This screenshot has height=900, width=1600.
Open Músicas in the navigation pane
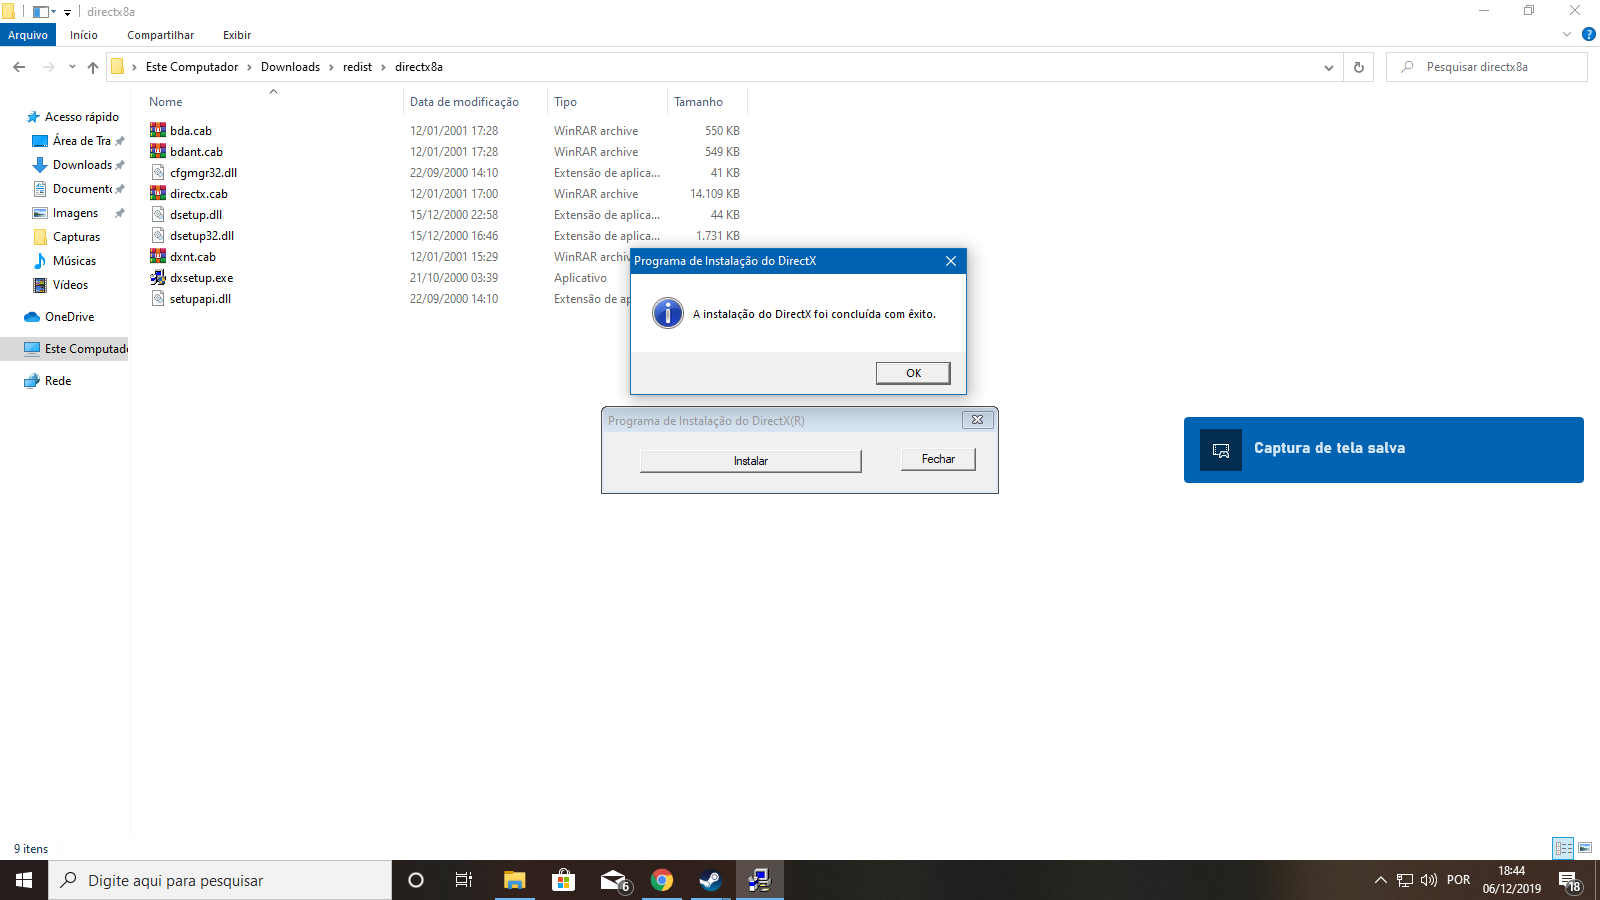pyautogui.click(x=74, y=261)
